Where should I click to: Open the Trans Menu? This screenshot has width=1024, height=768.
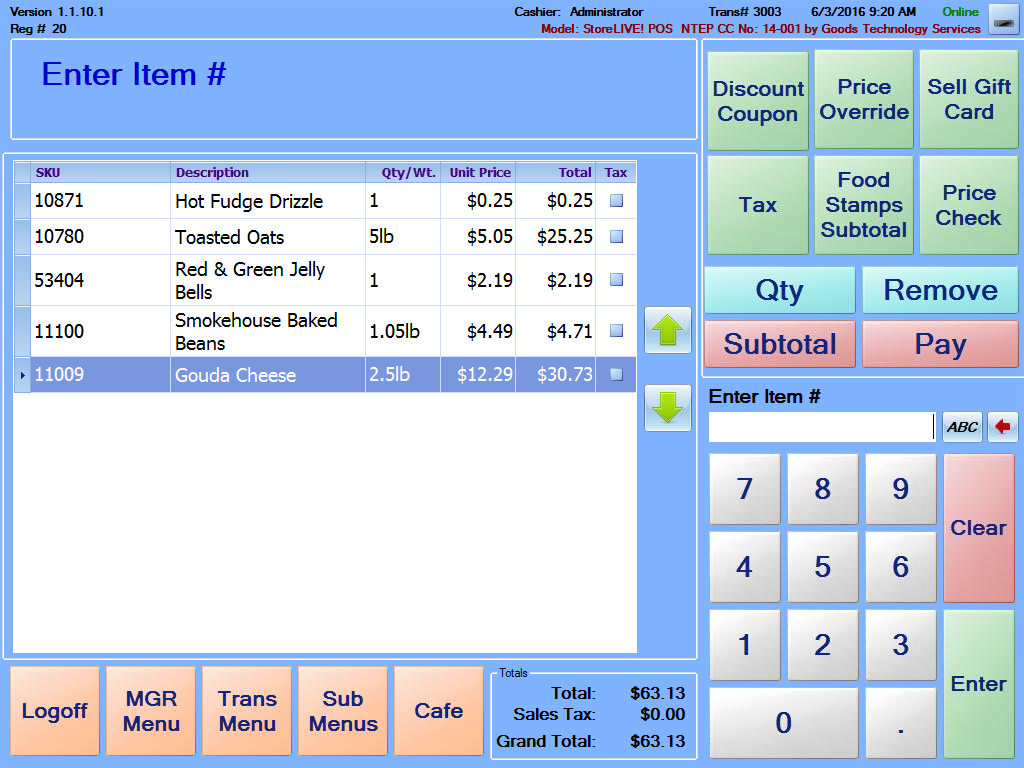(x=247, y=711)
